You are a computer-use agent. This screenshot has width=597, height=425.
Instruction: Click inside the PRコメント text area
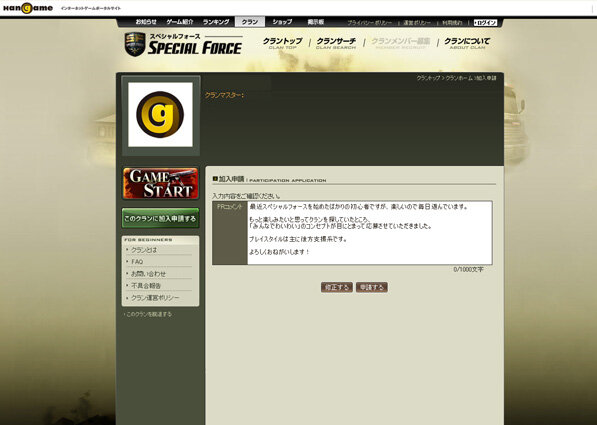tap(369, 233)
